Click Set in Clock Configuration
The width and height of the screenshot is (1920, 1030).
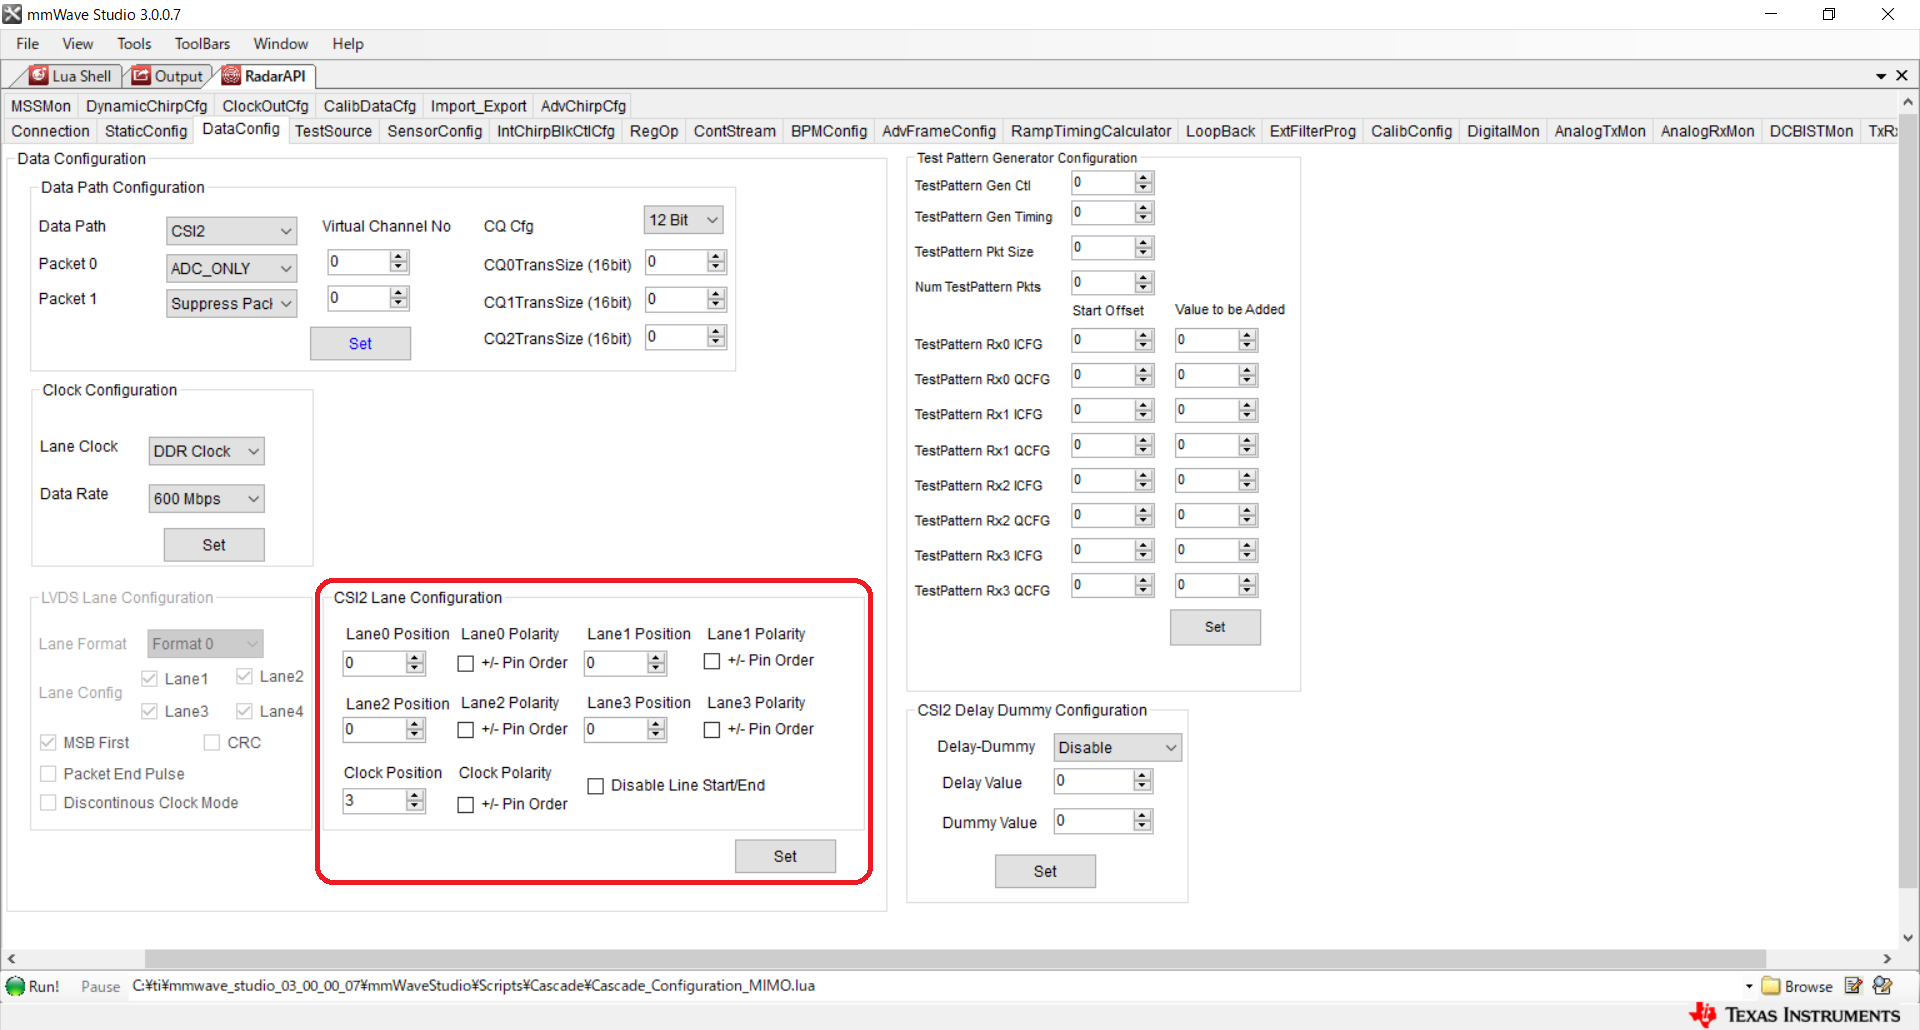pos(214,545)
